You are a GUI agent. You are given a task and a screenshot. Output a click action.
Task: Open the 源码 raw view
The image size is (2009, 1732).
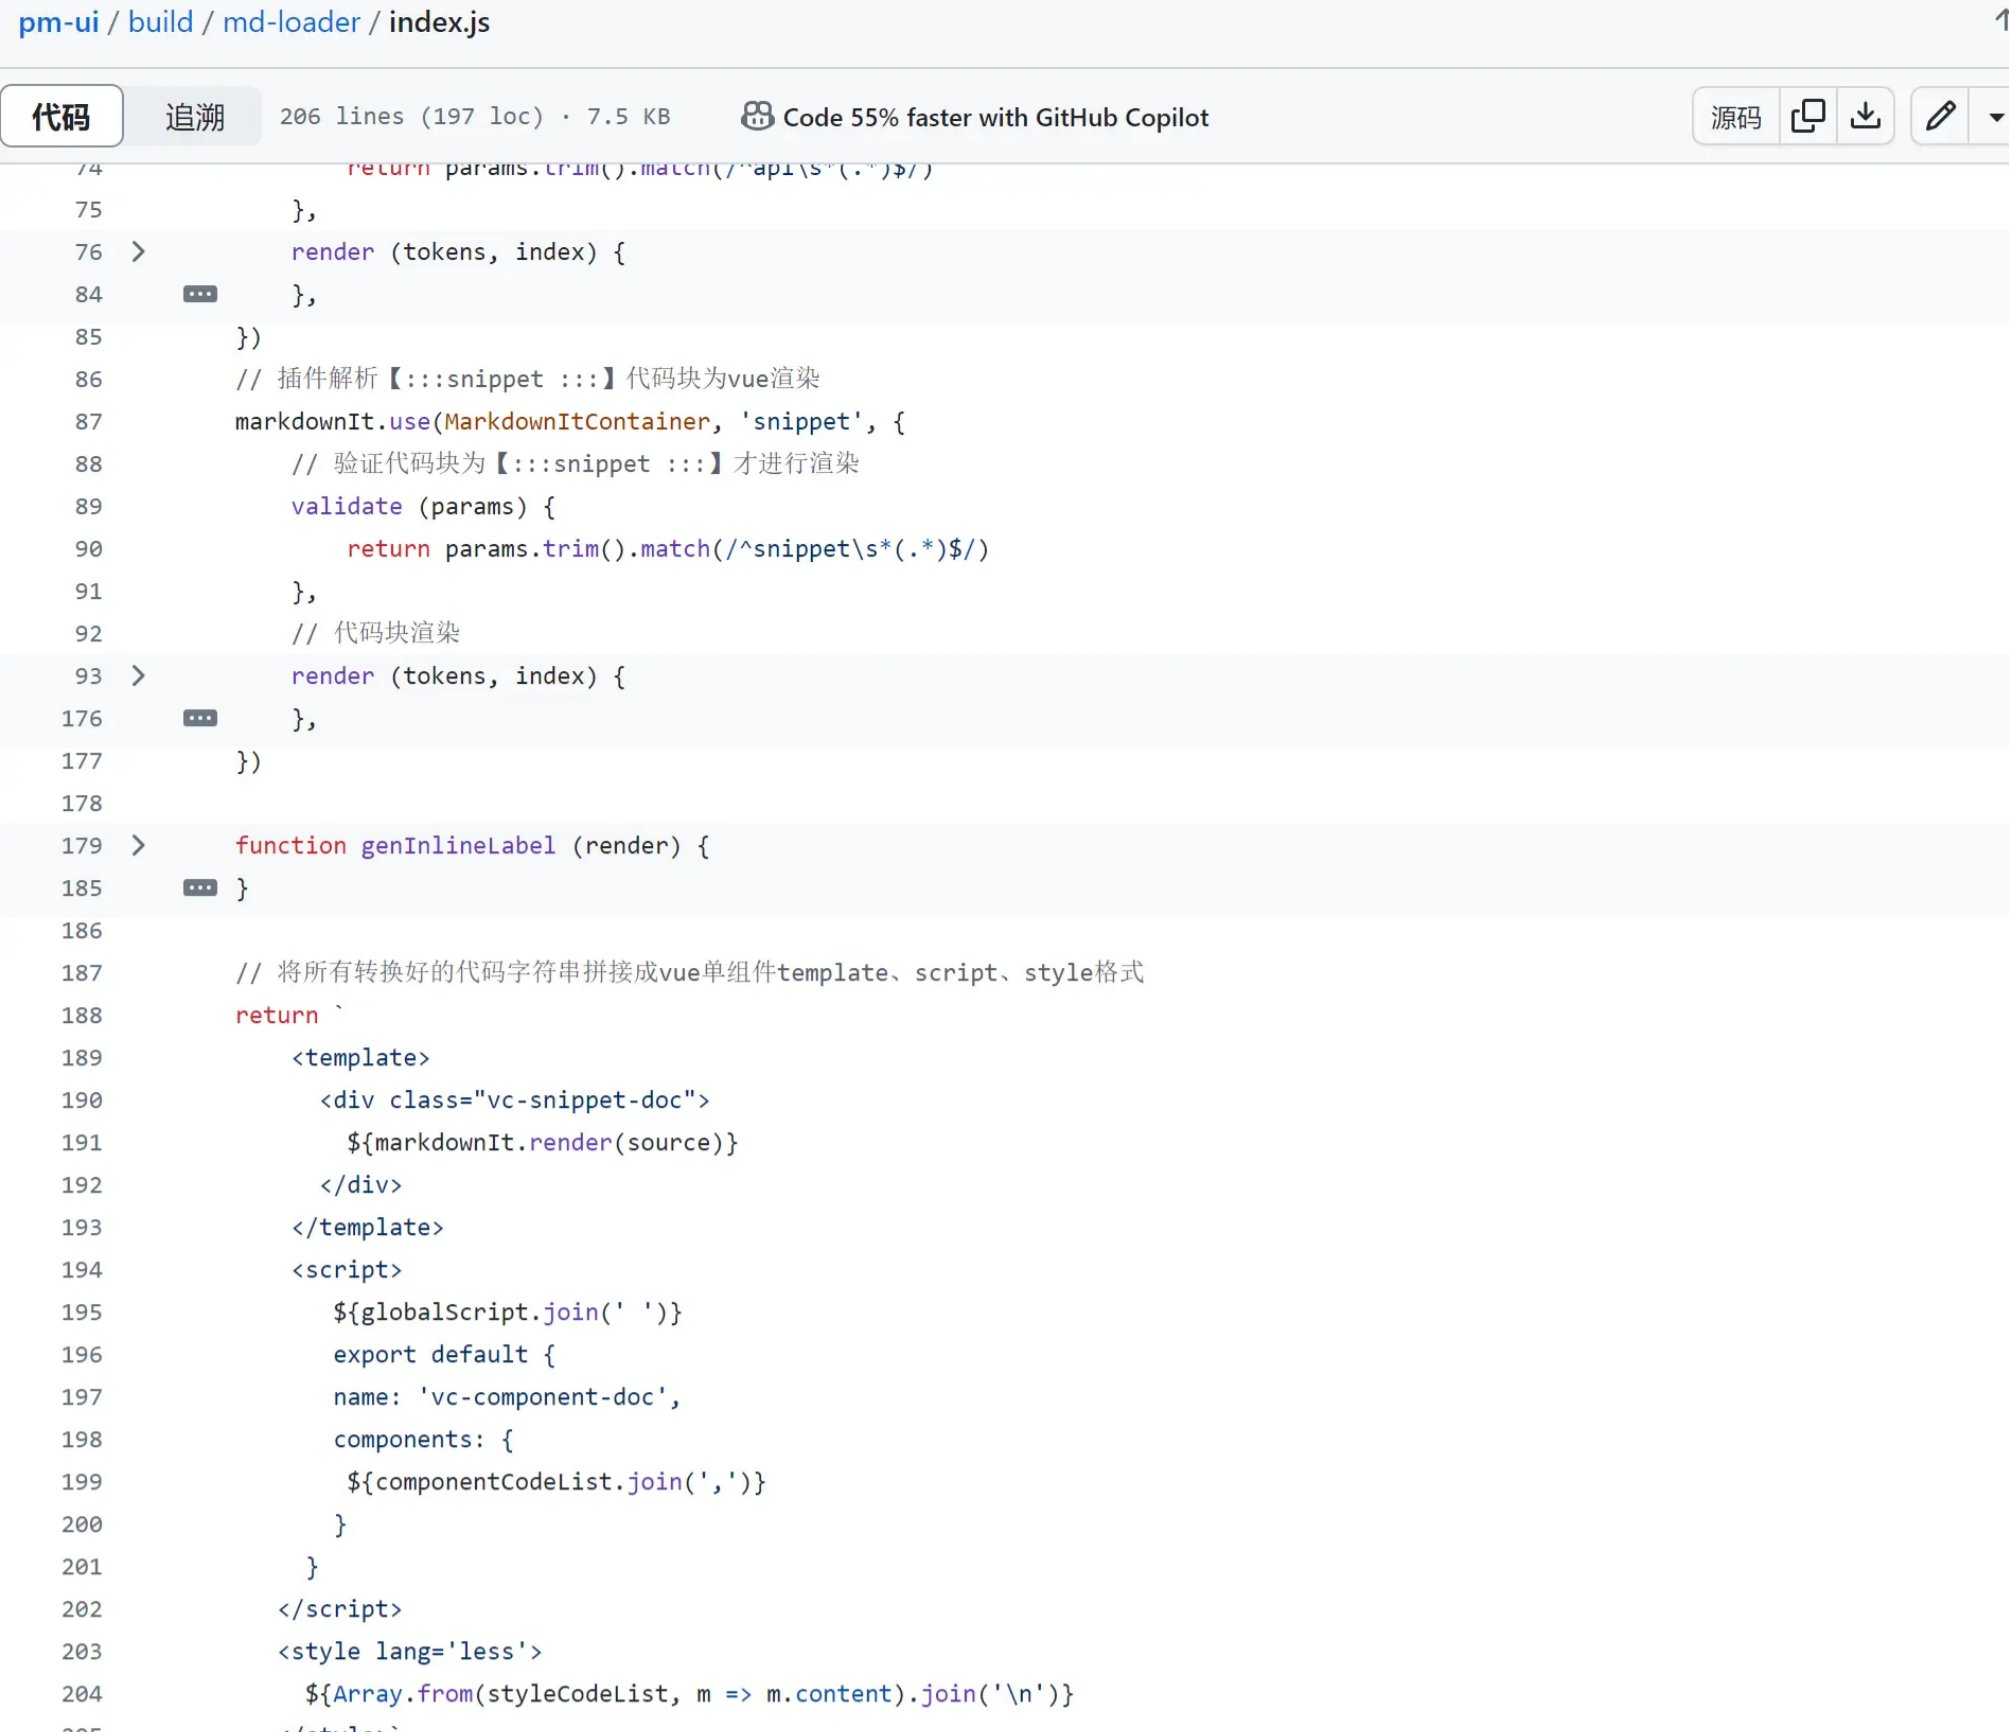coord(1736,116)
